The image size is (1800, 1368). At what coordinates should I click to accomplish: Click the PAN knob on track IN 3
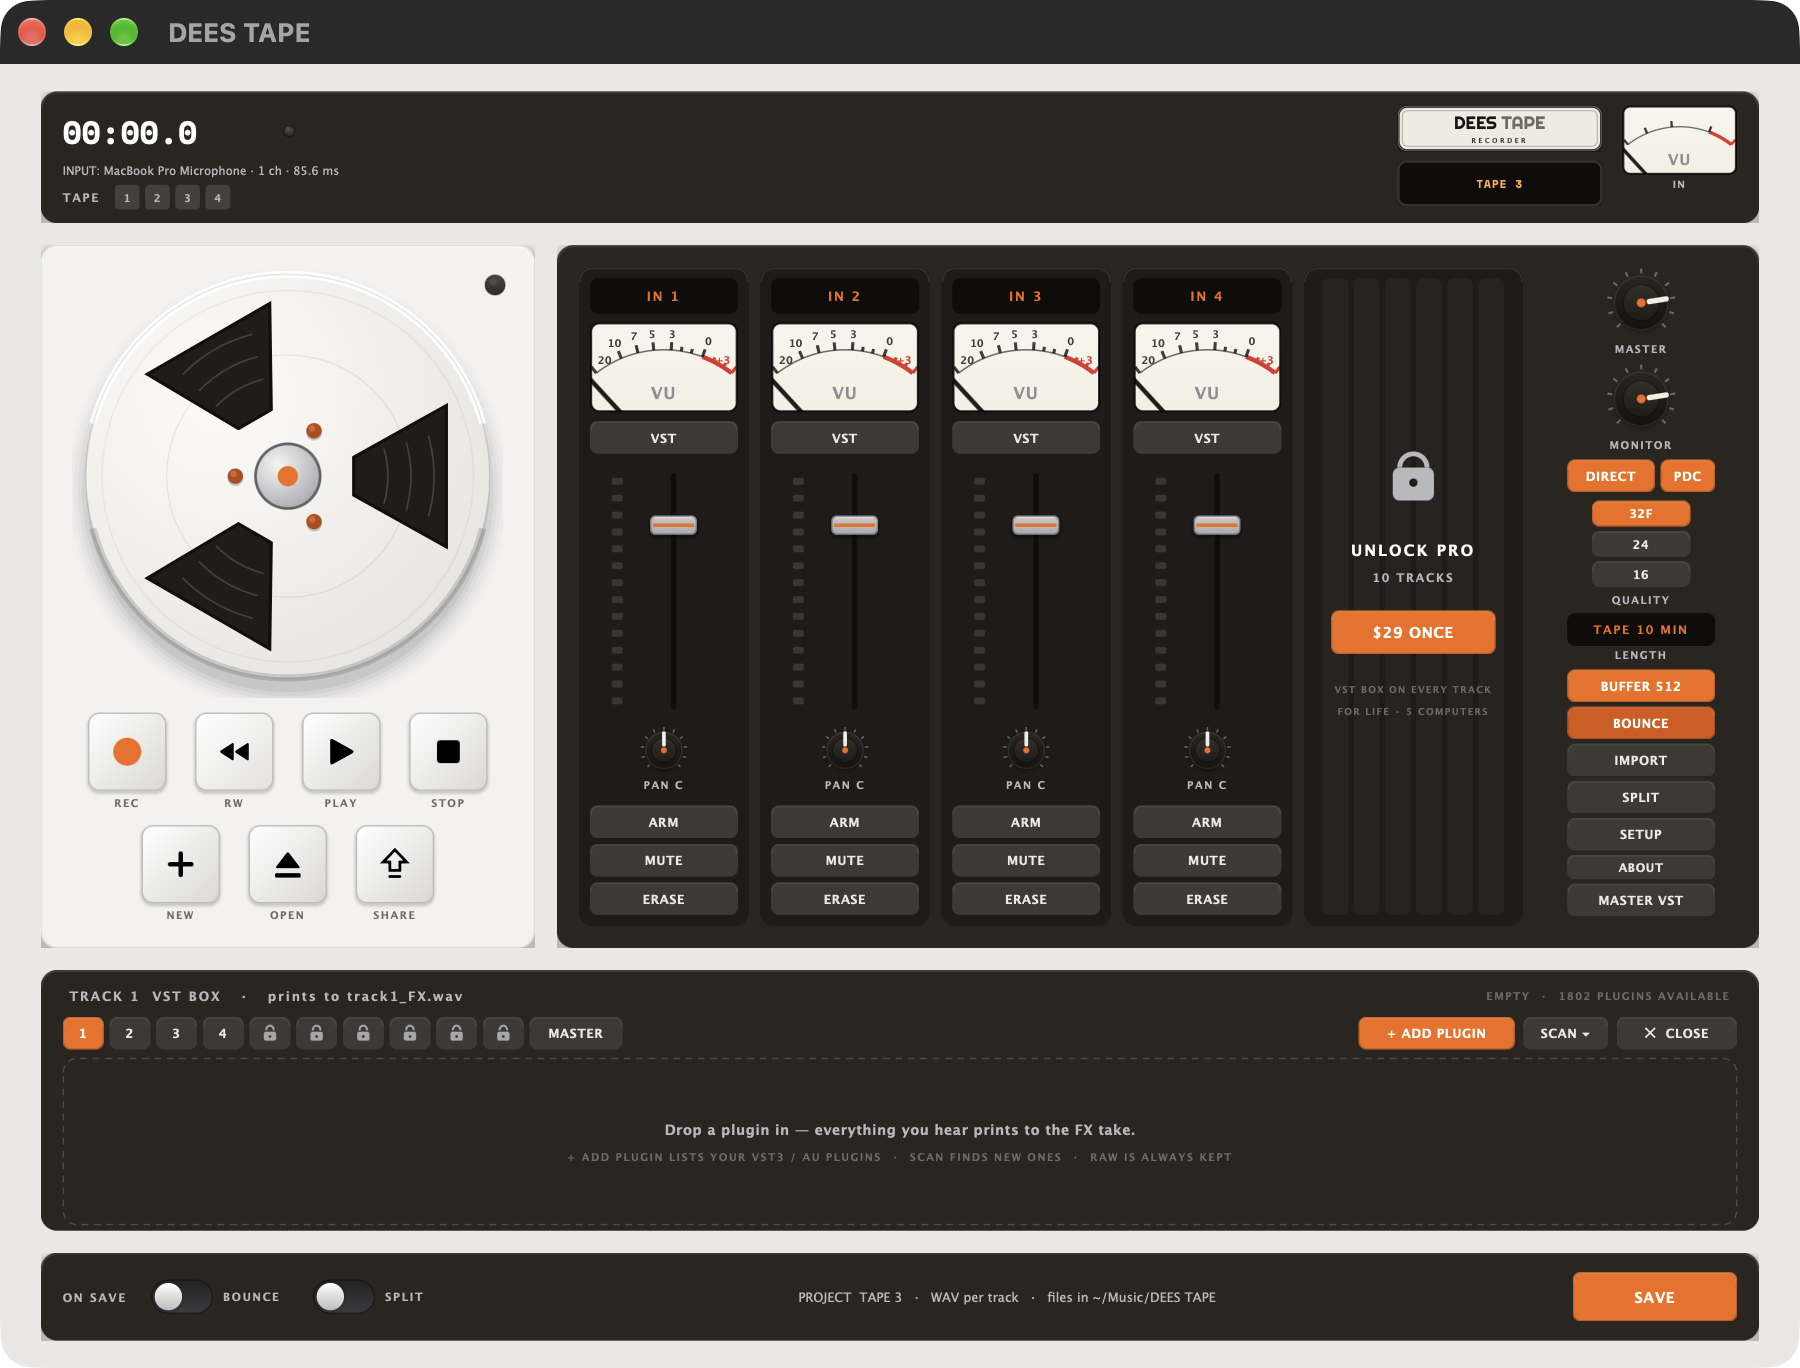1025,748
